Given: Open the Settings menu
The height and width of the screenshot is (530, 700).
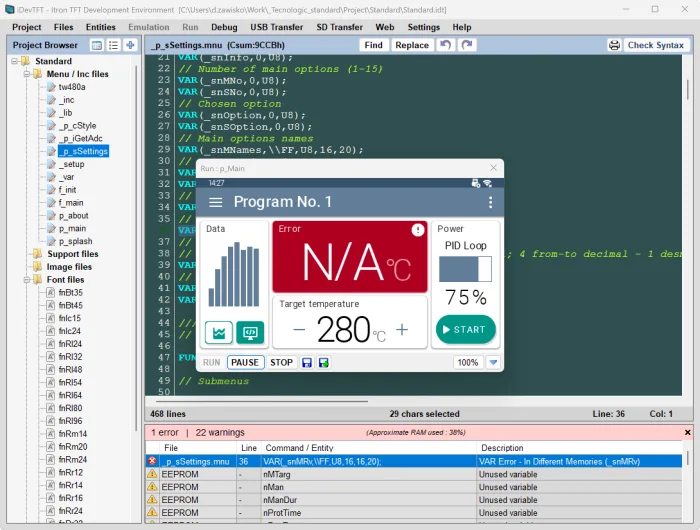Looking at the screenshot, I should pos(424,27).
